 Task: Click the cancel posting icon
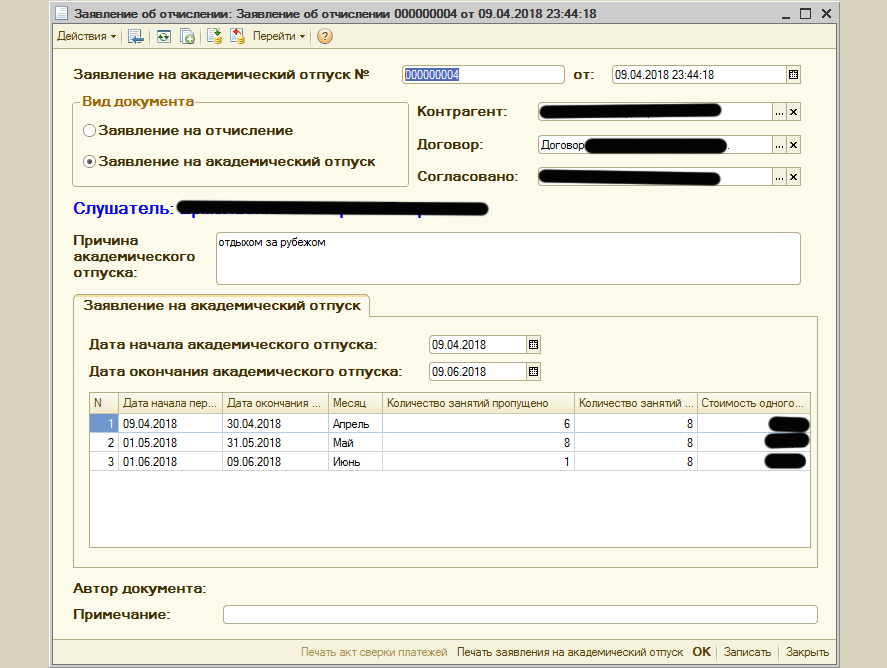[237, 36]
